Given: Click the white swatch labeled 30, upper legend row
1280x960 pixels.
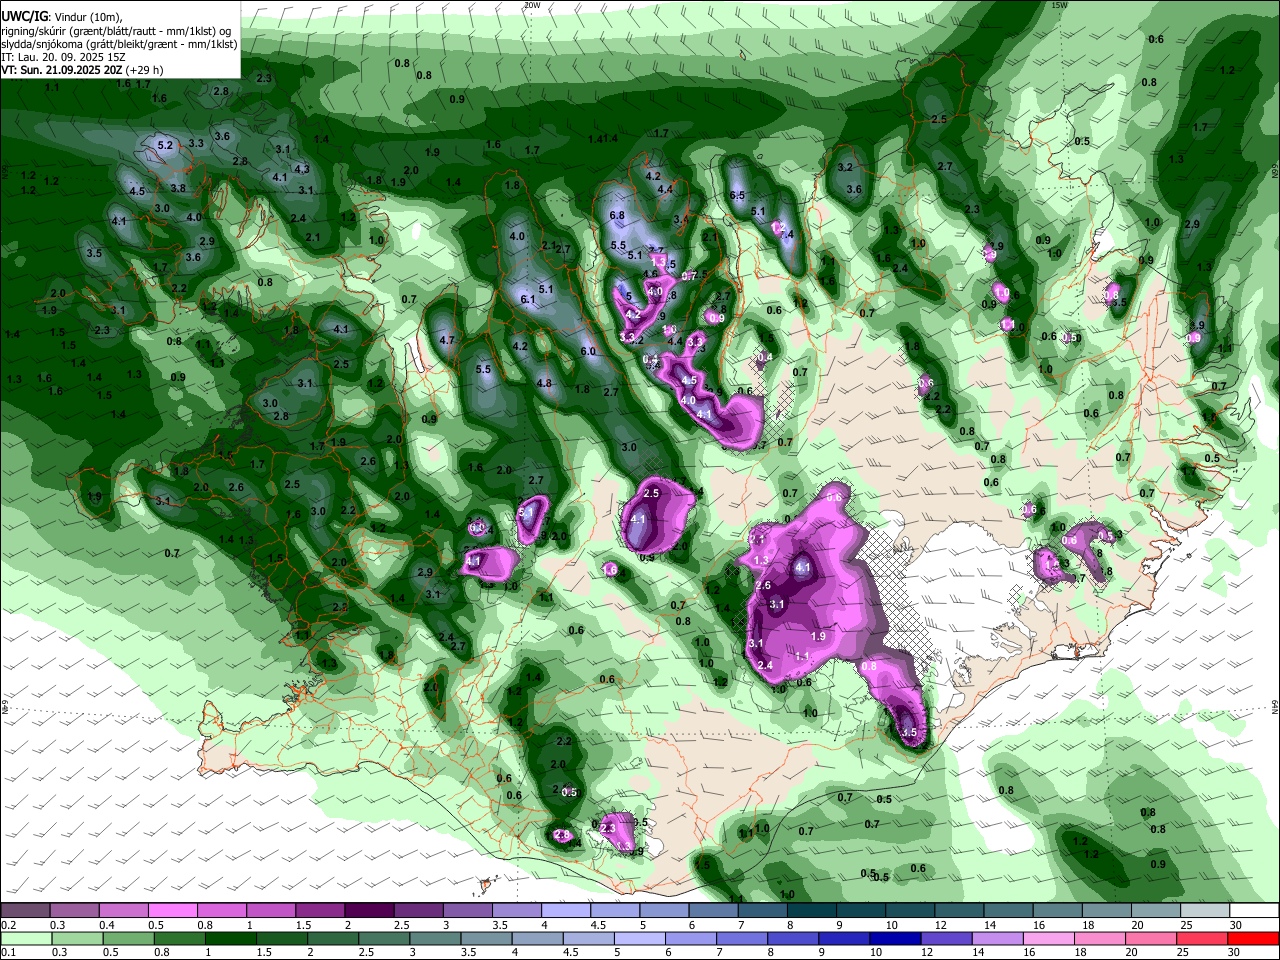Looking at the screenshot, I should click(1255, 910).
